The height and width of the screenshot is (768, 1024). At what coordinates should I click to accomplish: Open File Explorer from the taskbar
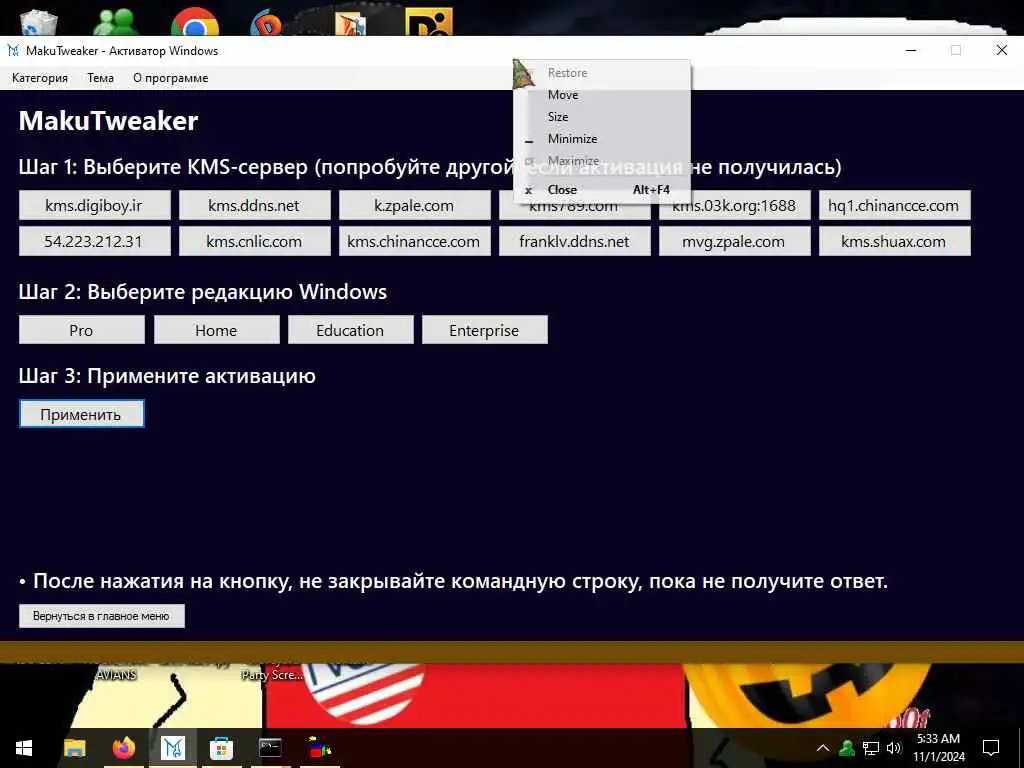[74, 748]
